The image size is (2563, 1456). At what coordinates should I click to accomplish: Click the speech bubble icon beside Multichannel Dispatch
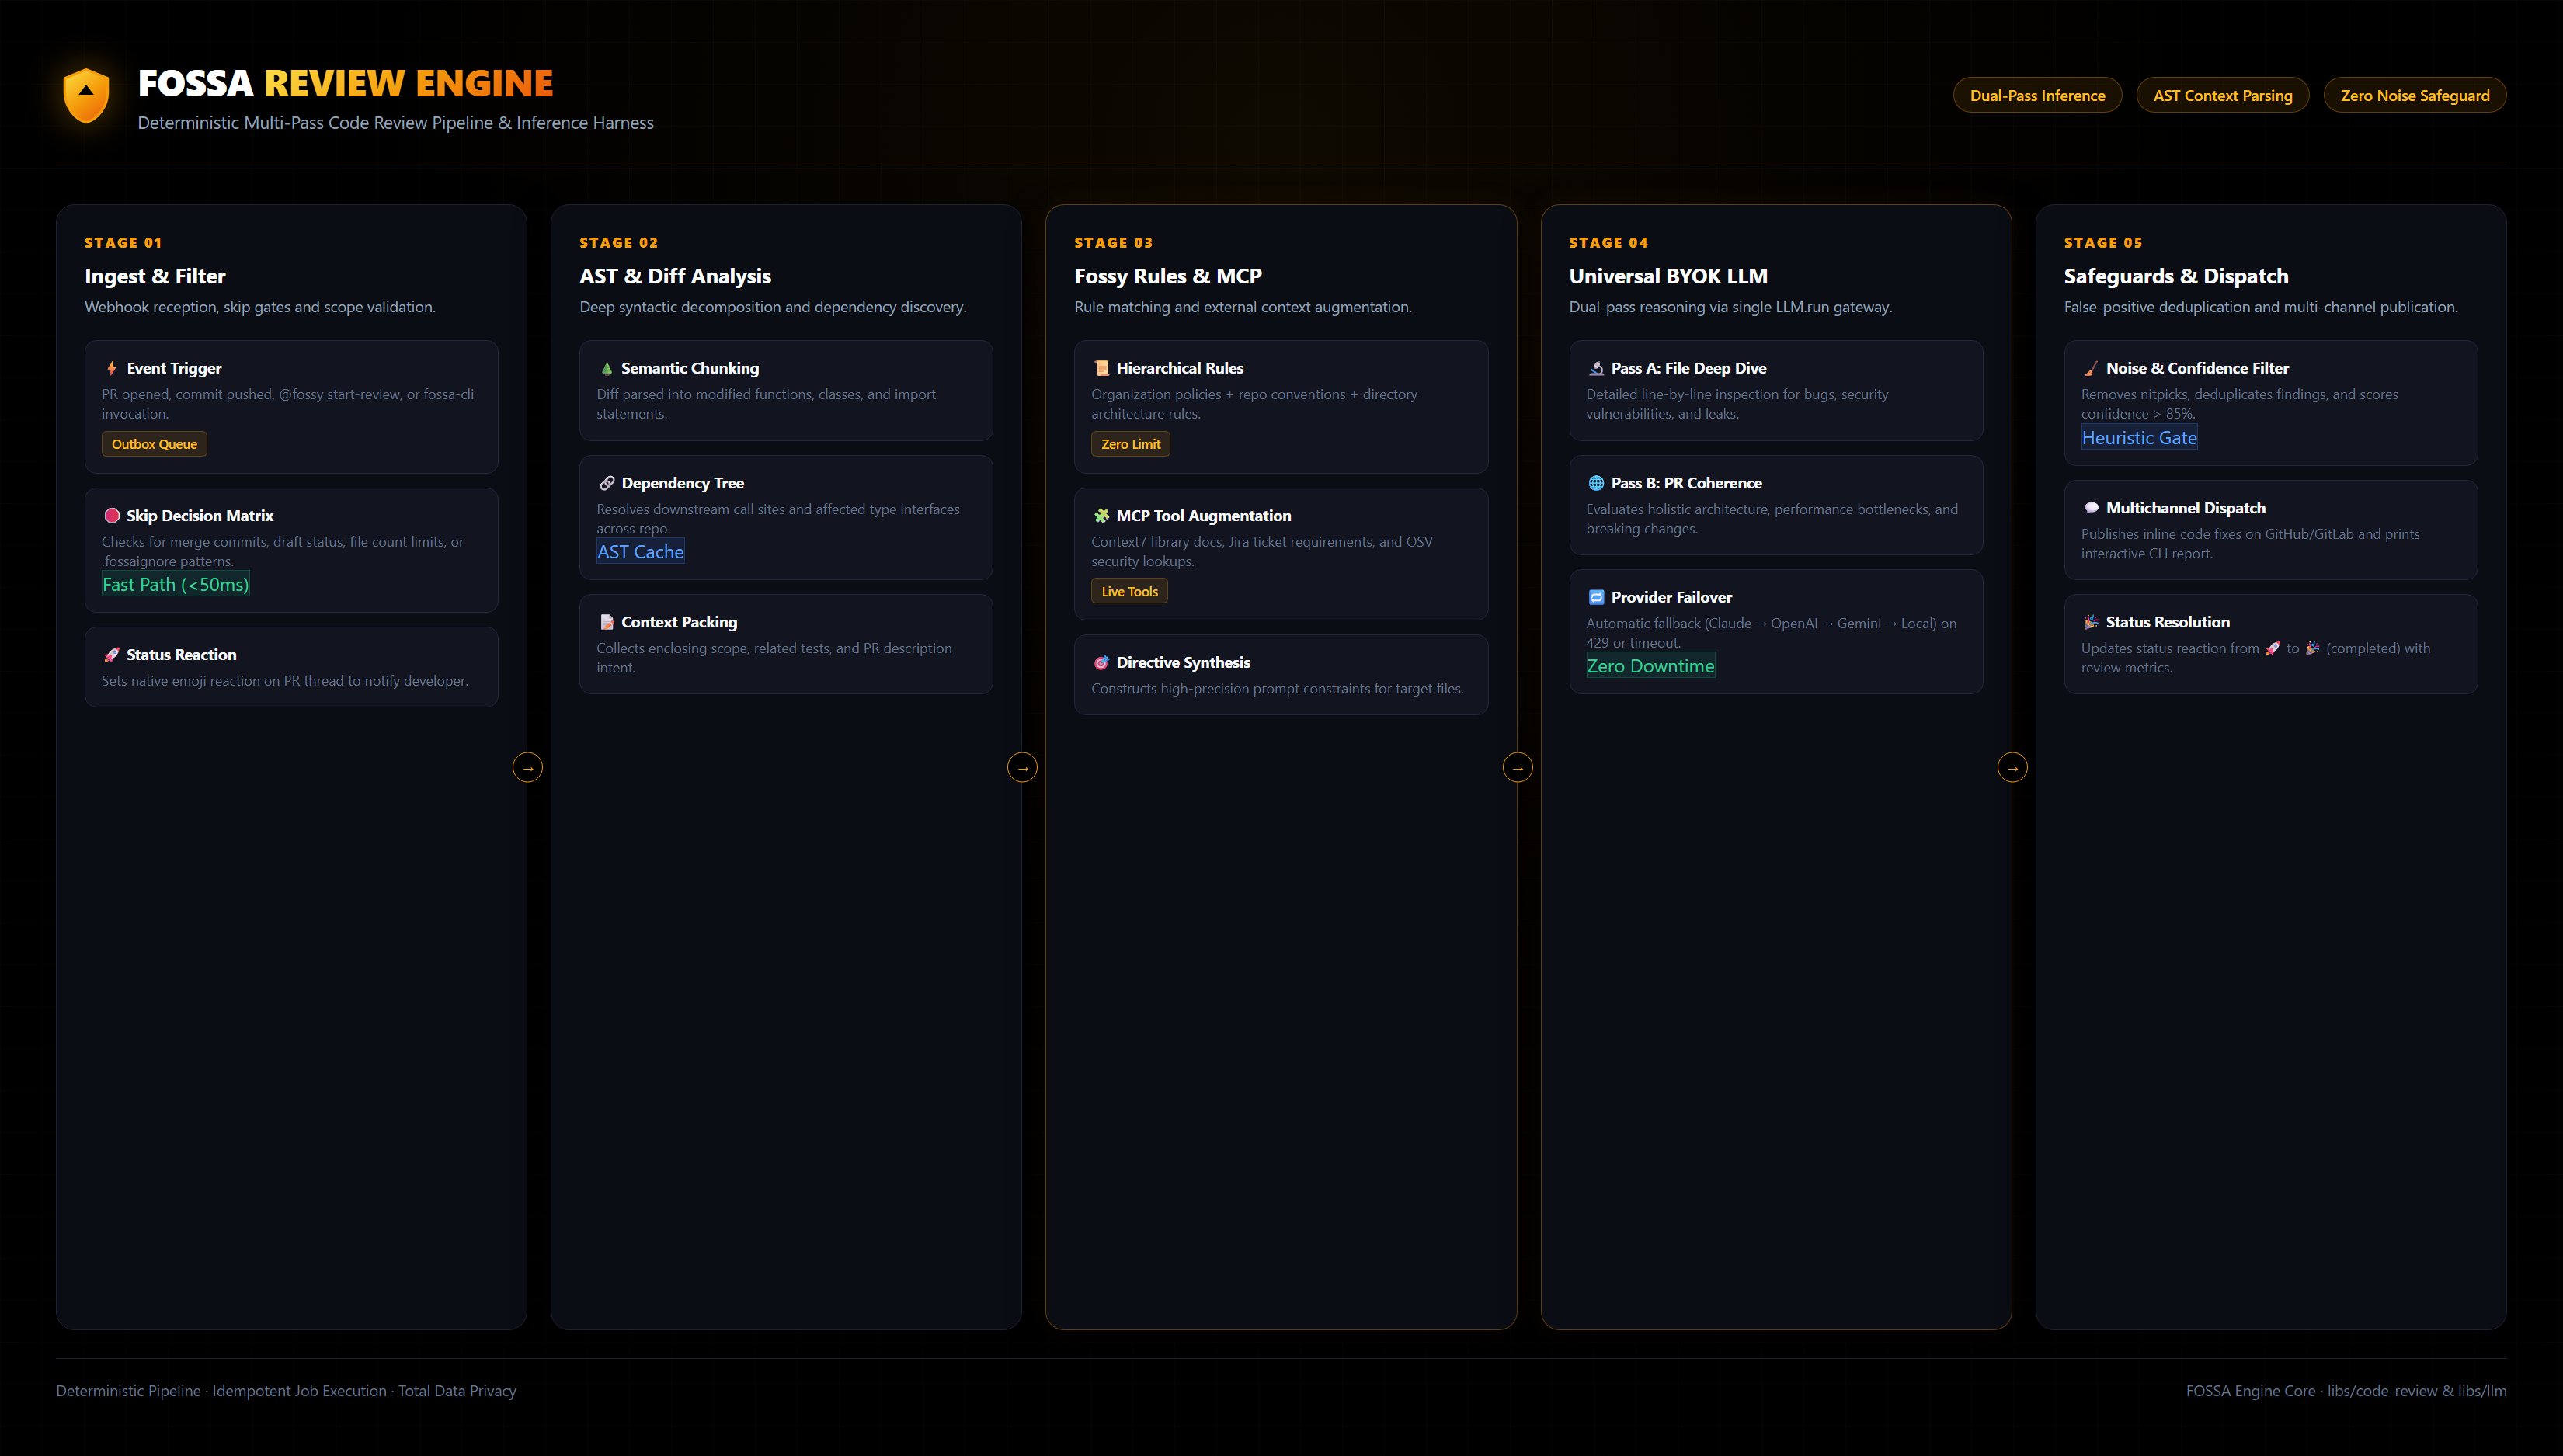click(2091, 508)
